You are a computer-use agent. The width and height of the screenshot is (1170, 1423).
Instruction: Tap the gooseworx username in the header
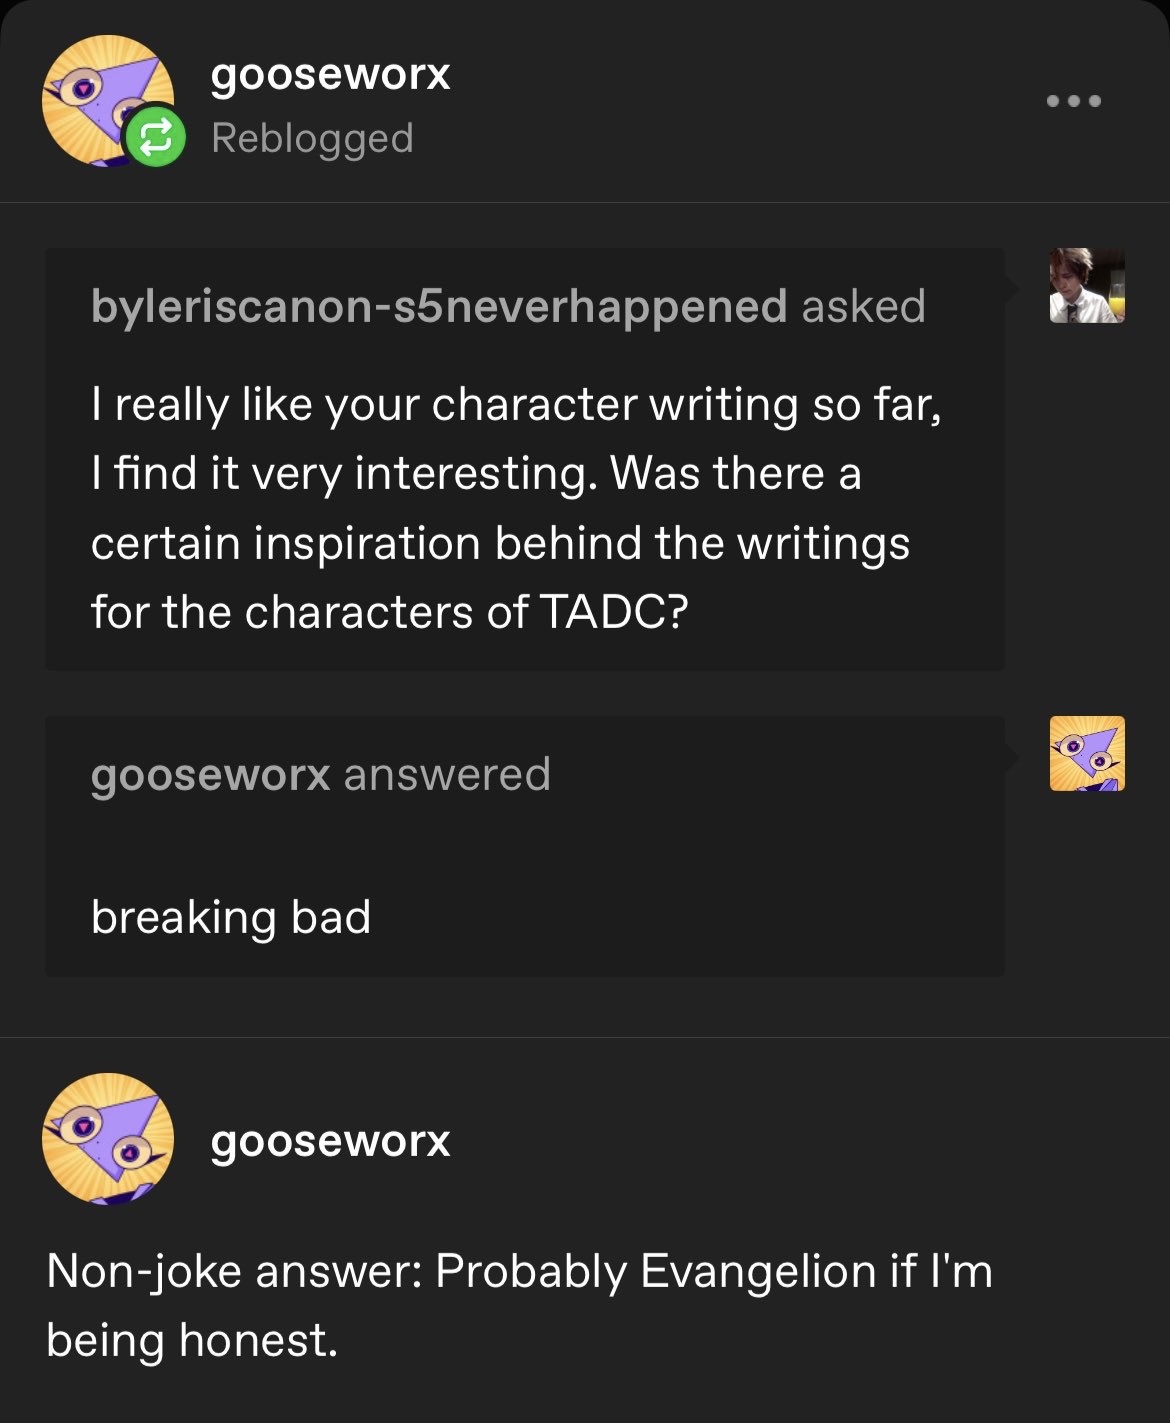coord(330,74)
